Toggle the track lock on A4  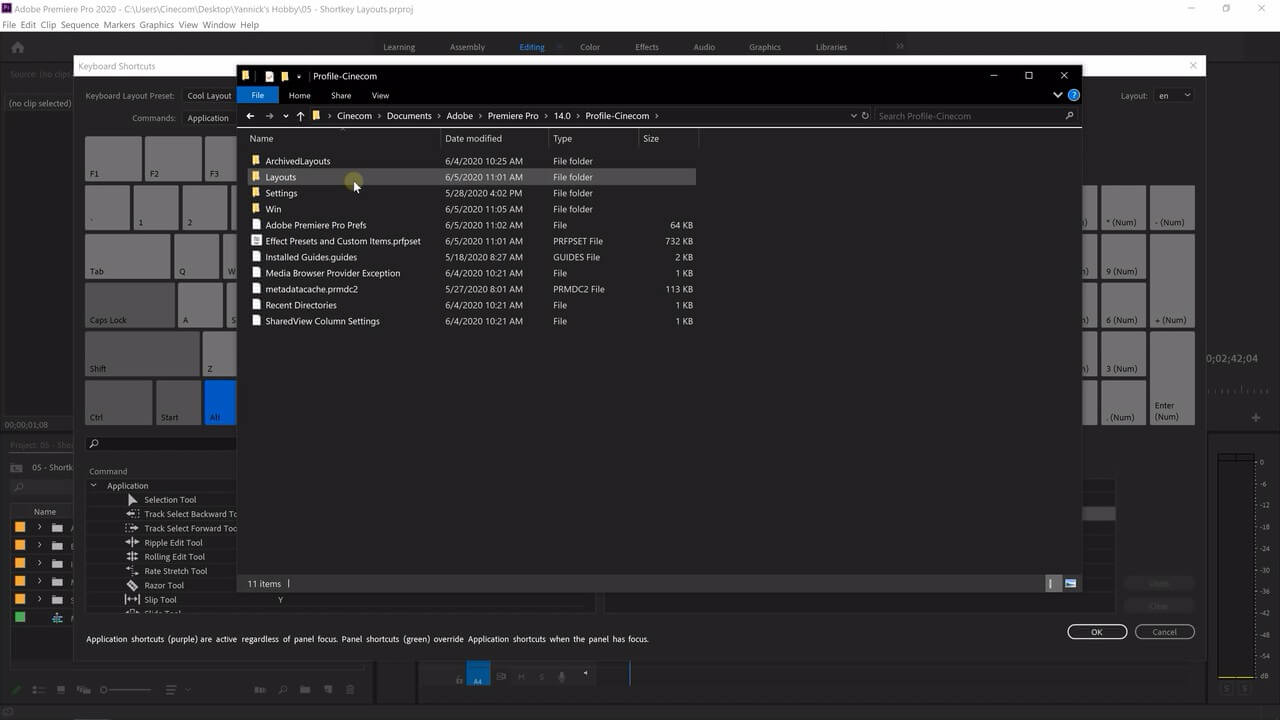(459, 679)
